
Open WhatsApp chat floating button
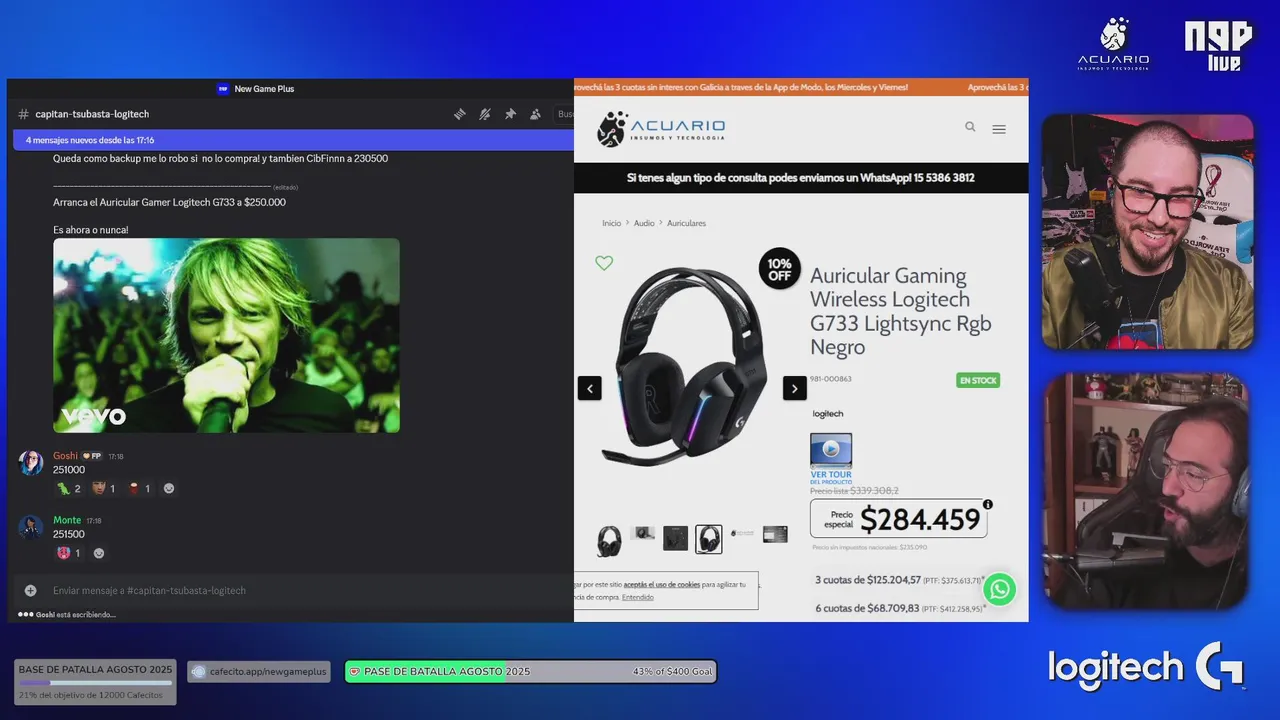point(999,589)
